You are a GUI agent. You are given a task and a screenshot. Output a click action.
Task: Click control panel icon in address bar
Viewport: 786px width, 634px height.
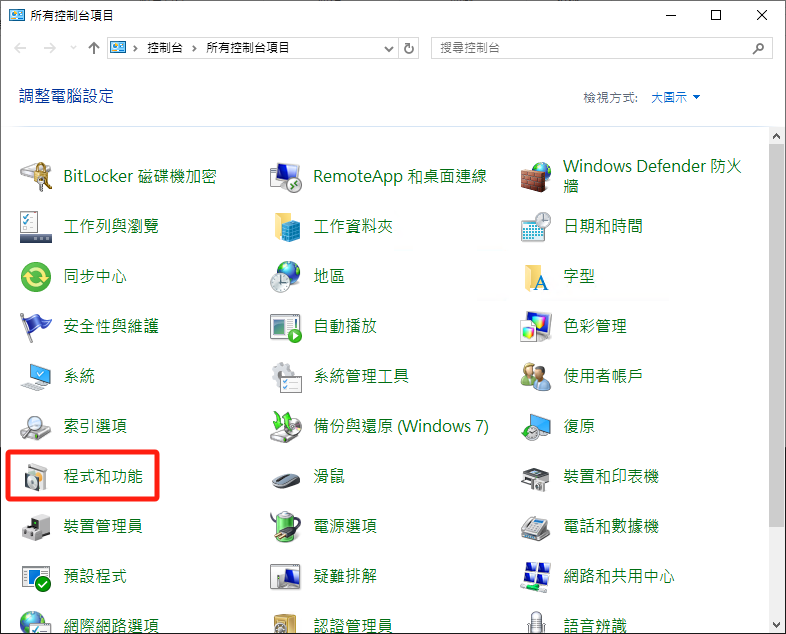pos(118,48)
